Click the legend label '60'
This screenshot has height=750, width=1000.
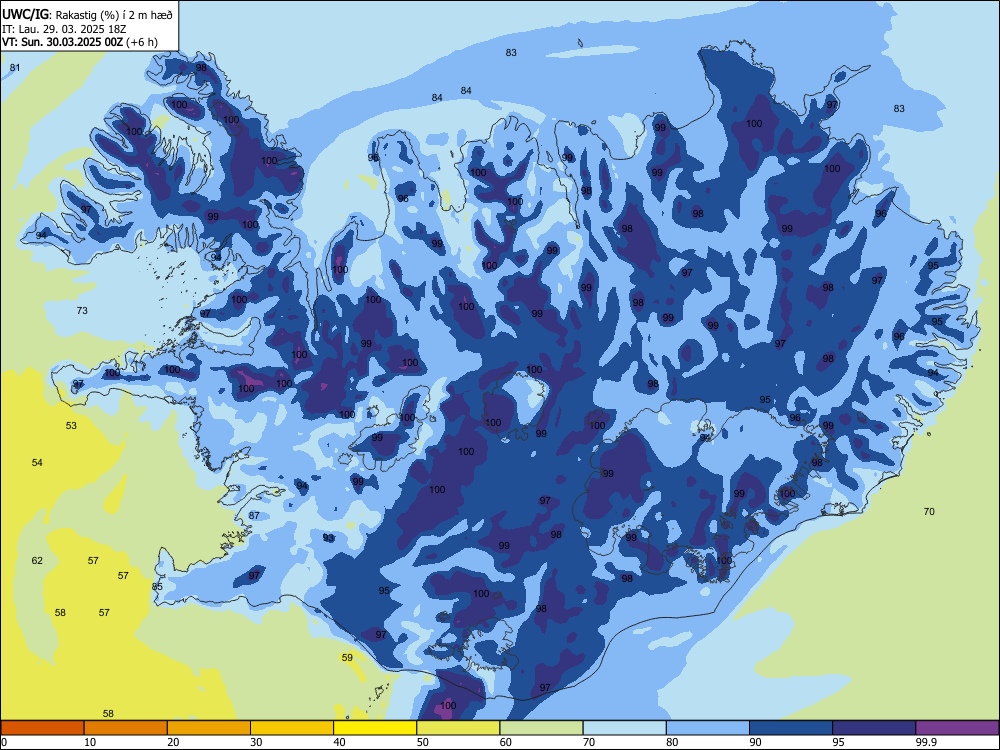click(x=506, y=742)
